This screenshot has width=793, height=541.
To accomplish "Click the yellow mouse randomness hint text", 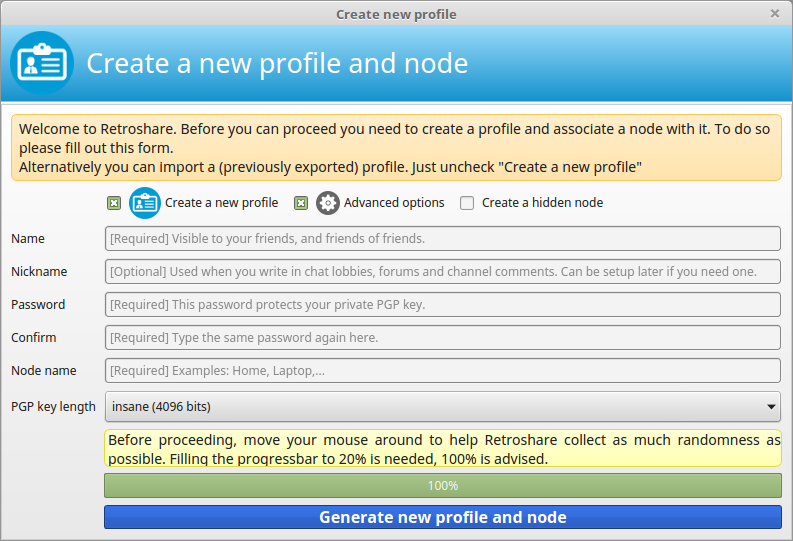I will [x=443, y=448].
